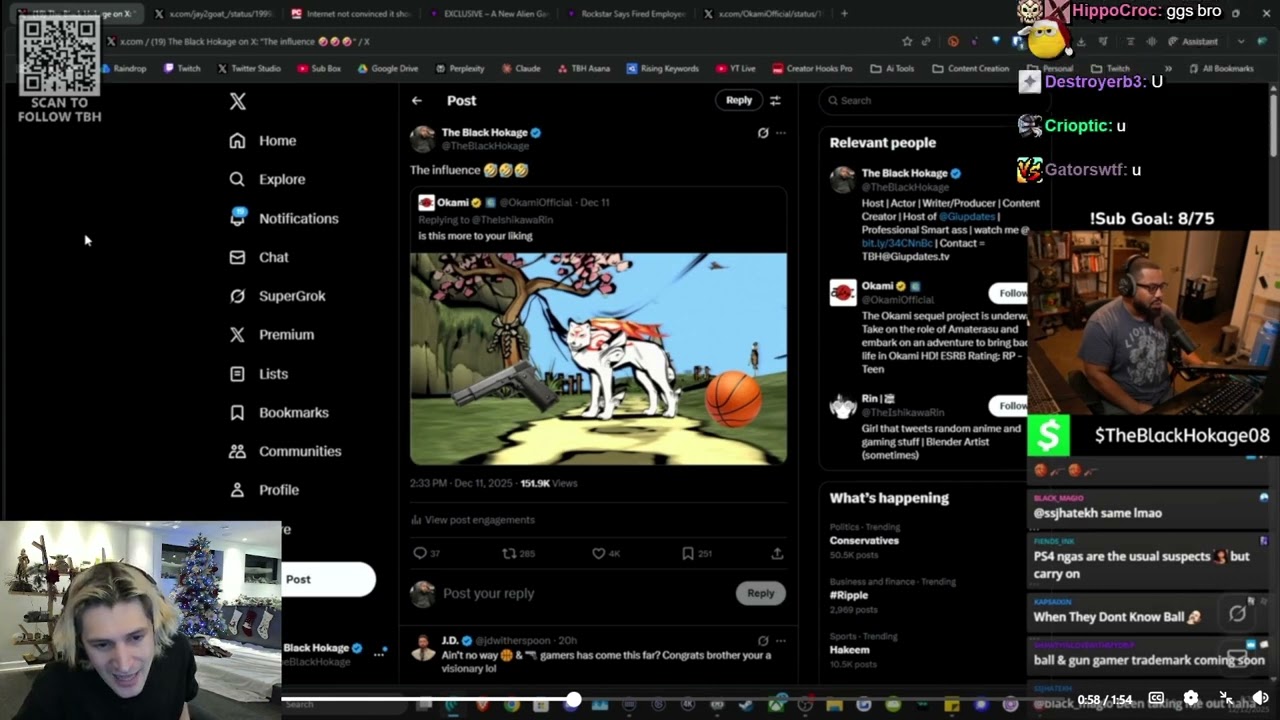Viewport: 1280px width, 720px height.
Task: Open Premium in X sidebar
Action: 271,335
